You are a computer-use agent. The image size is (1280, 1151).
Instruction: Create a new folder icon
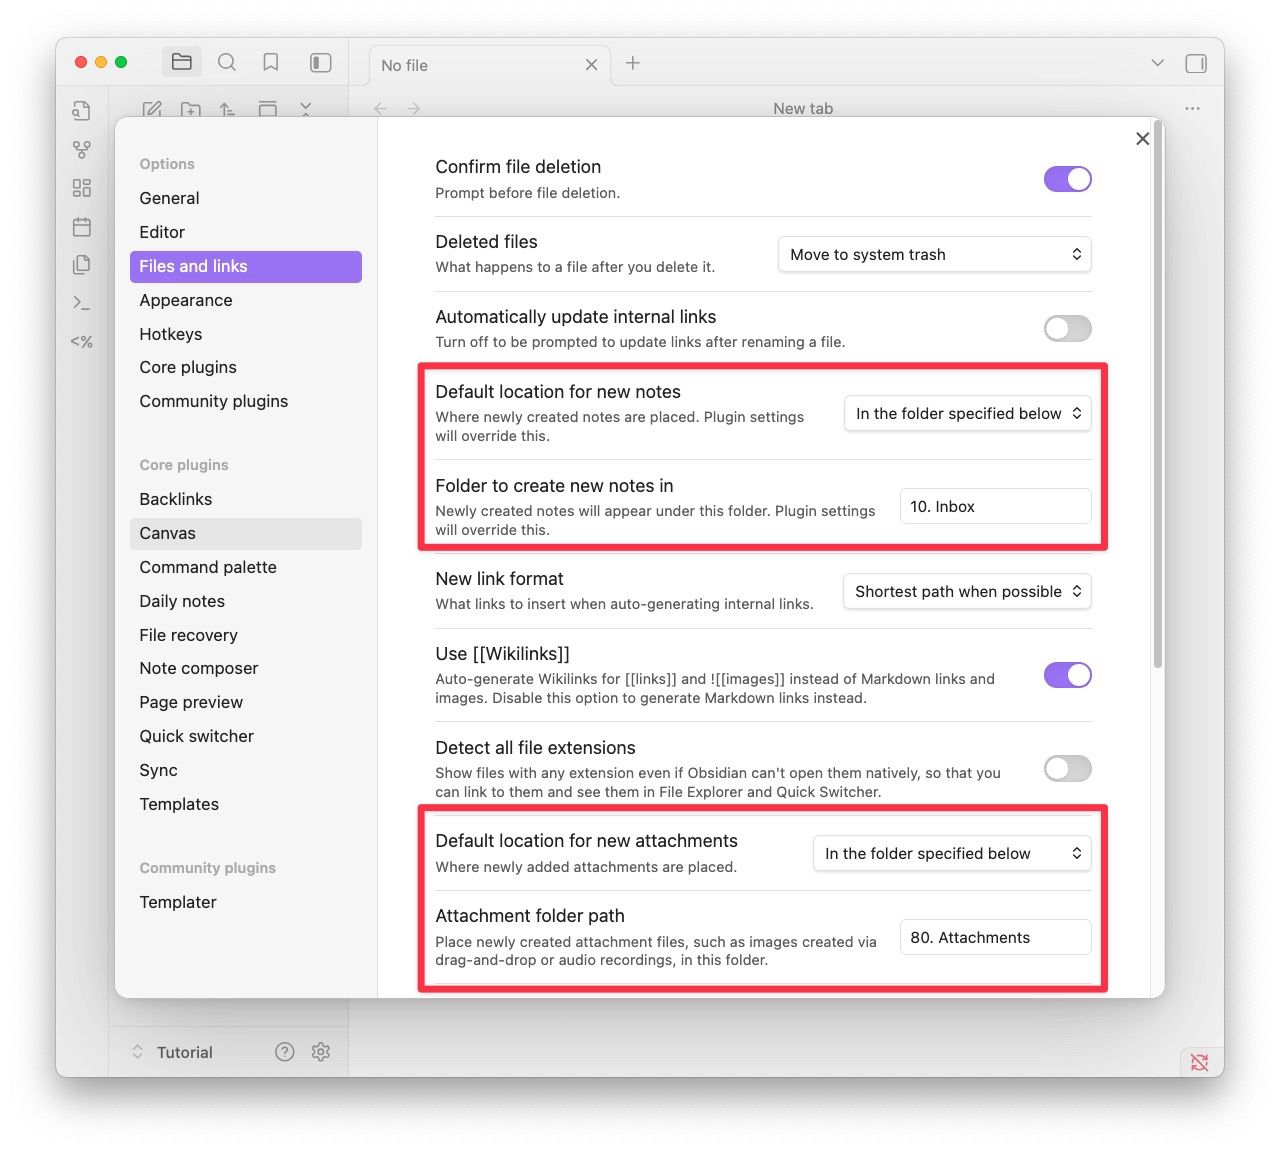click(x=190, y=109)
